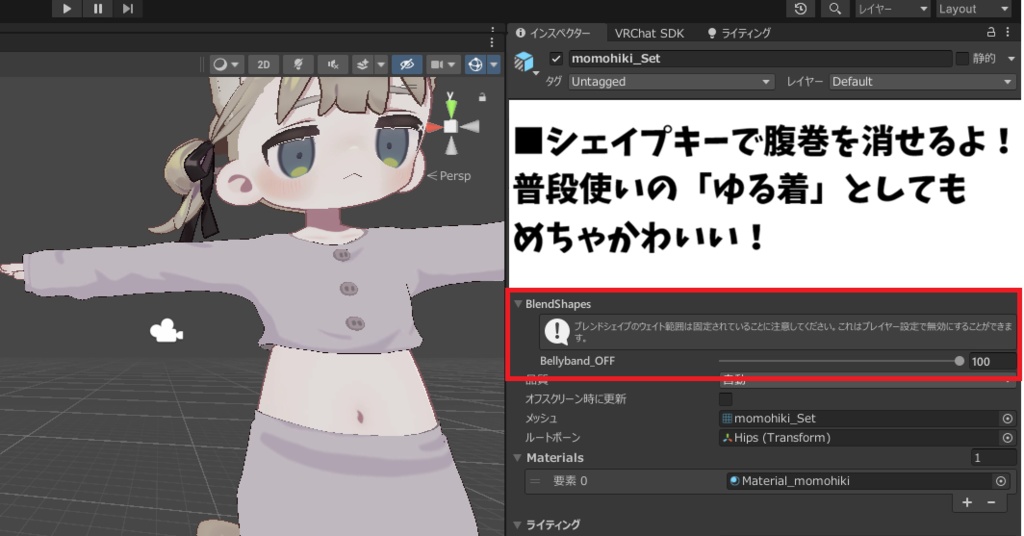Open mesh object picker for momohiki_Set

1007,418
